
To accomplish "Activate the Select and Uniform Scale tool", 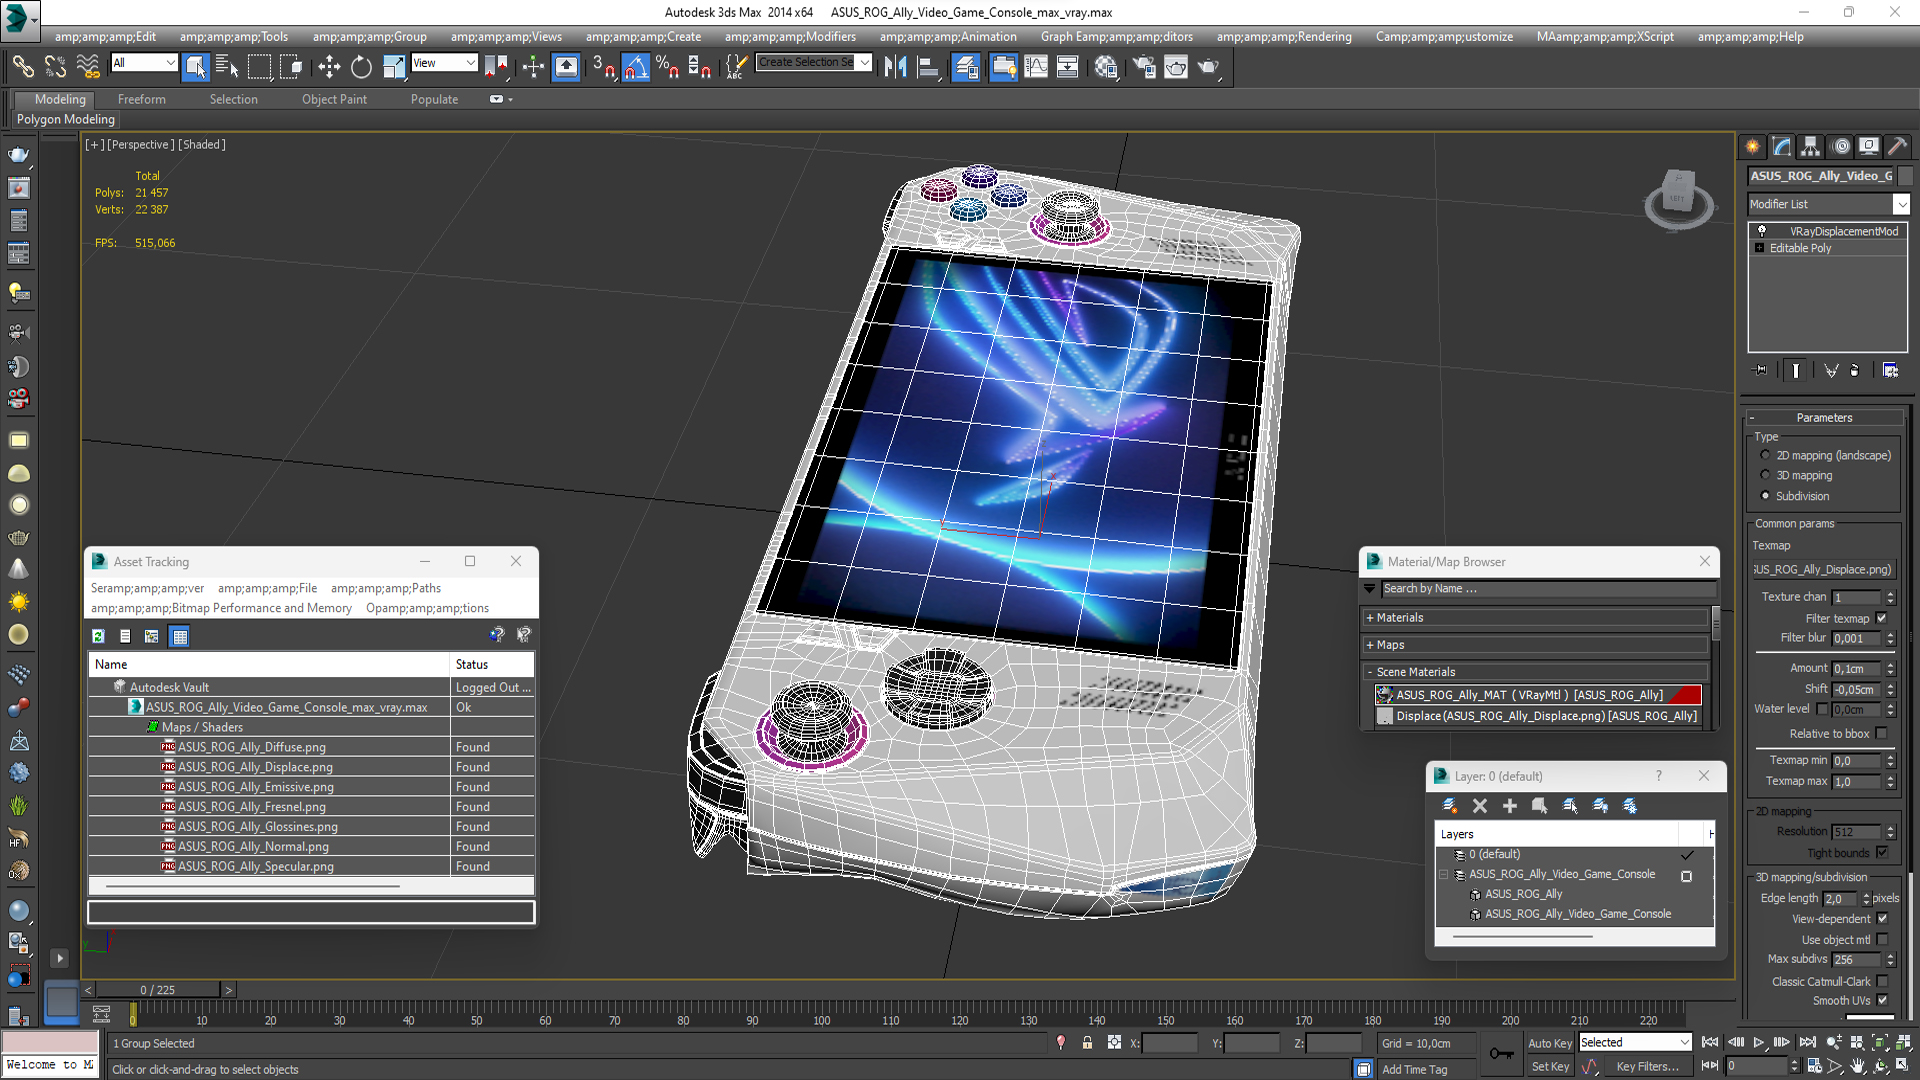I will (394, 67).
